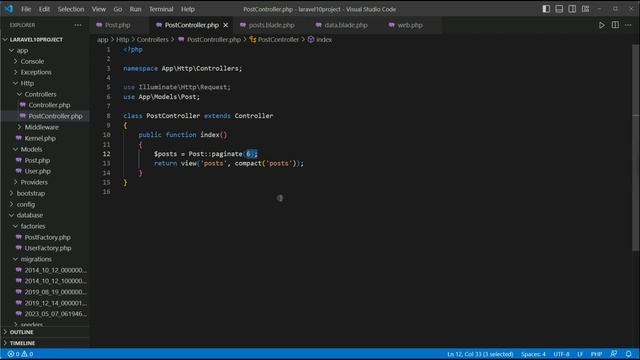The width and height of the screenshot is (640, 360).
Task: Change end of line LF setting
Action: pyautogui.click(x=580, y=354)
